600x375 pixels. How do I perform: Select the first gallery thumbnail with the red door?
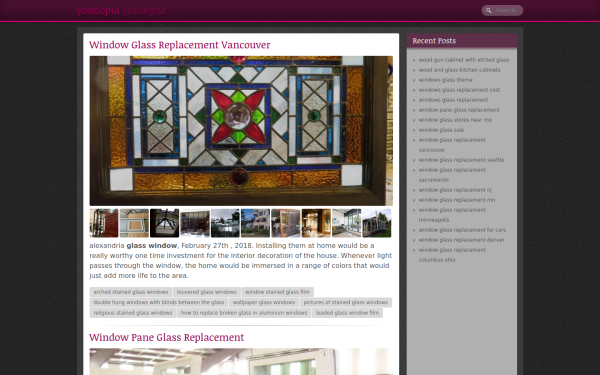tap(104, 223)
